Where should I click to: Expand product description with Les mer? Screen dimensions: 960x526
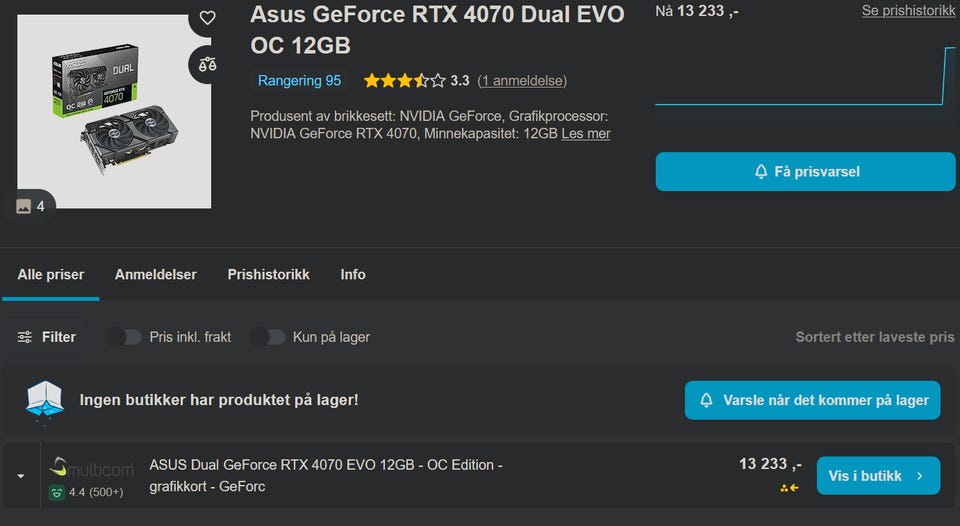586,133
